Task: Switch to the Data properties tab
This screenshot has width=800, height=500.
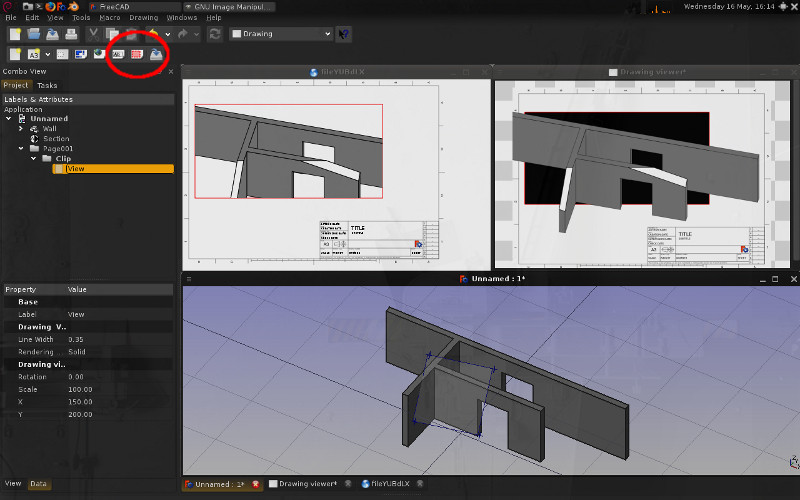Action: (x=38, y=484)
